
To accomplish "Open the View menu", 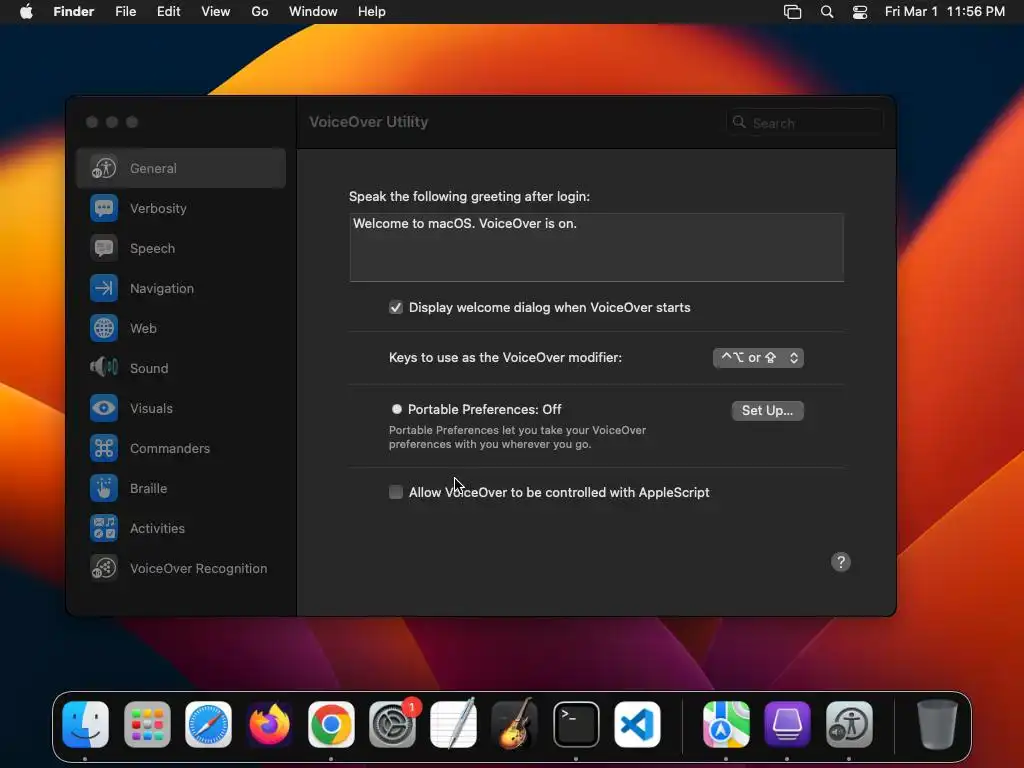I will pyautogui.click(x=216, y=12).
